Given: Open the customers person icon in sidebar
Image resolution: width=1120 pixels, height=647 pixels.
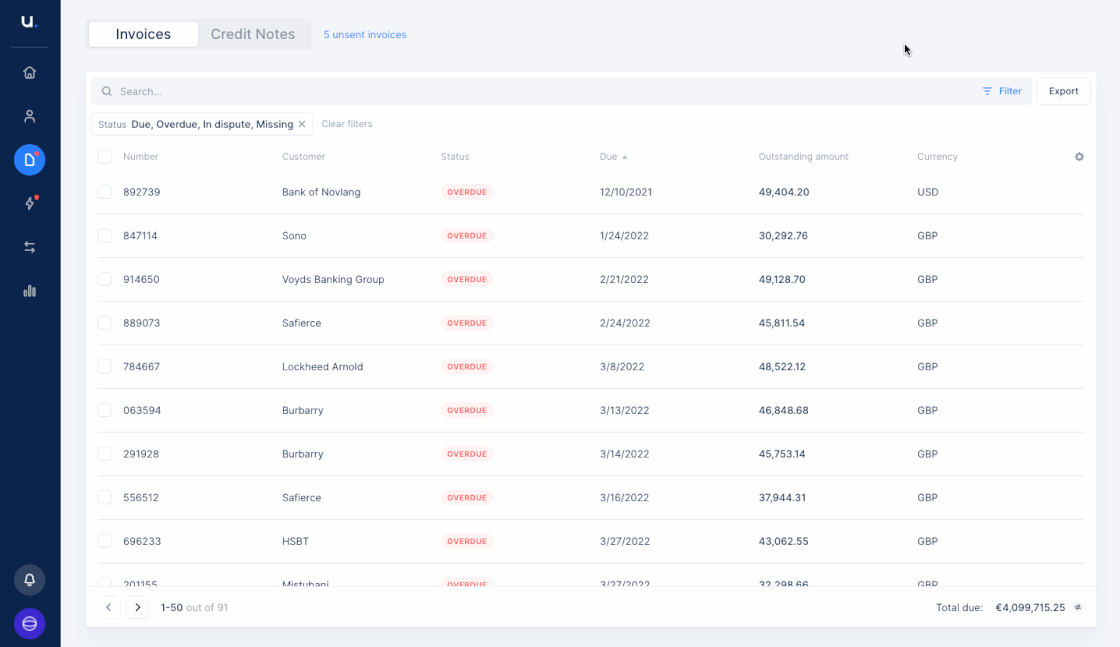Looking at the screenshot, I should coord(29,116).
